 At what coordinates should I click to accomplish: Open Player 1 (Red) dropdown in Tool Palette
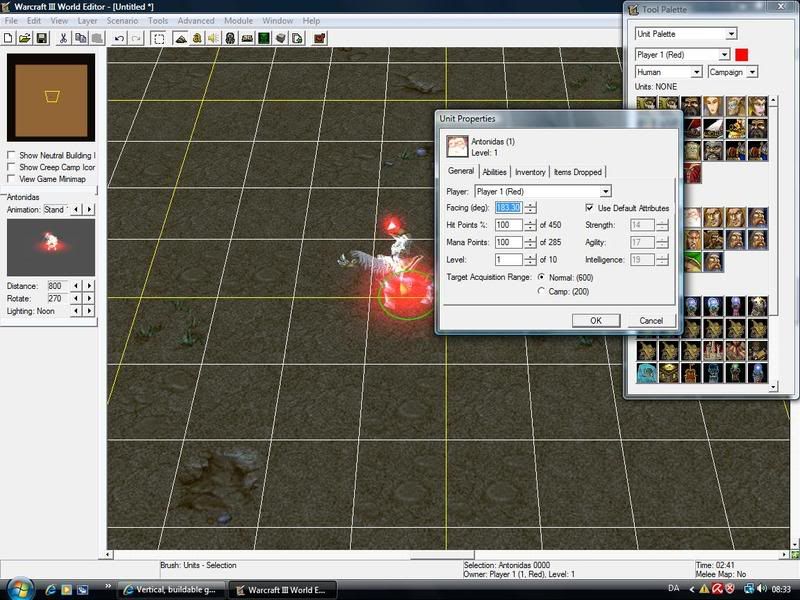coord(724,55)
